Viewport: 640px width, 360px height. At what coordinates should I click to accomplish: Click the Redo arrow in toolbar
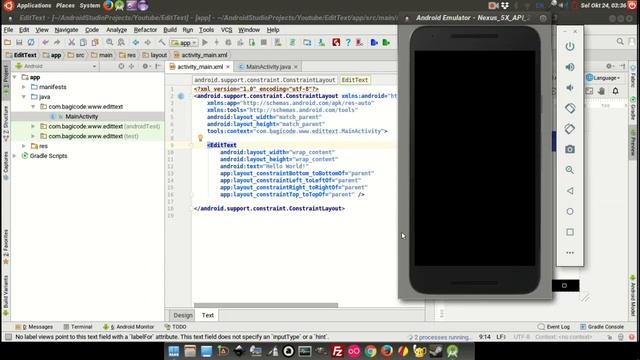57,42
